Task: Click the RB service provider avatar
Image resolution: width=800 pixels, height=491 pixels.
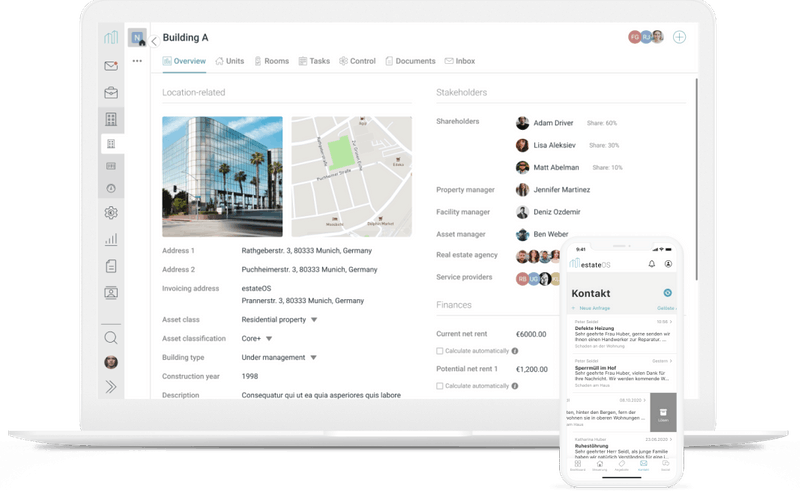Action: (522, 279)
